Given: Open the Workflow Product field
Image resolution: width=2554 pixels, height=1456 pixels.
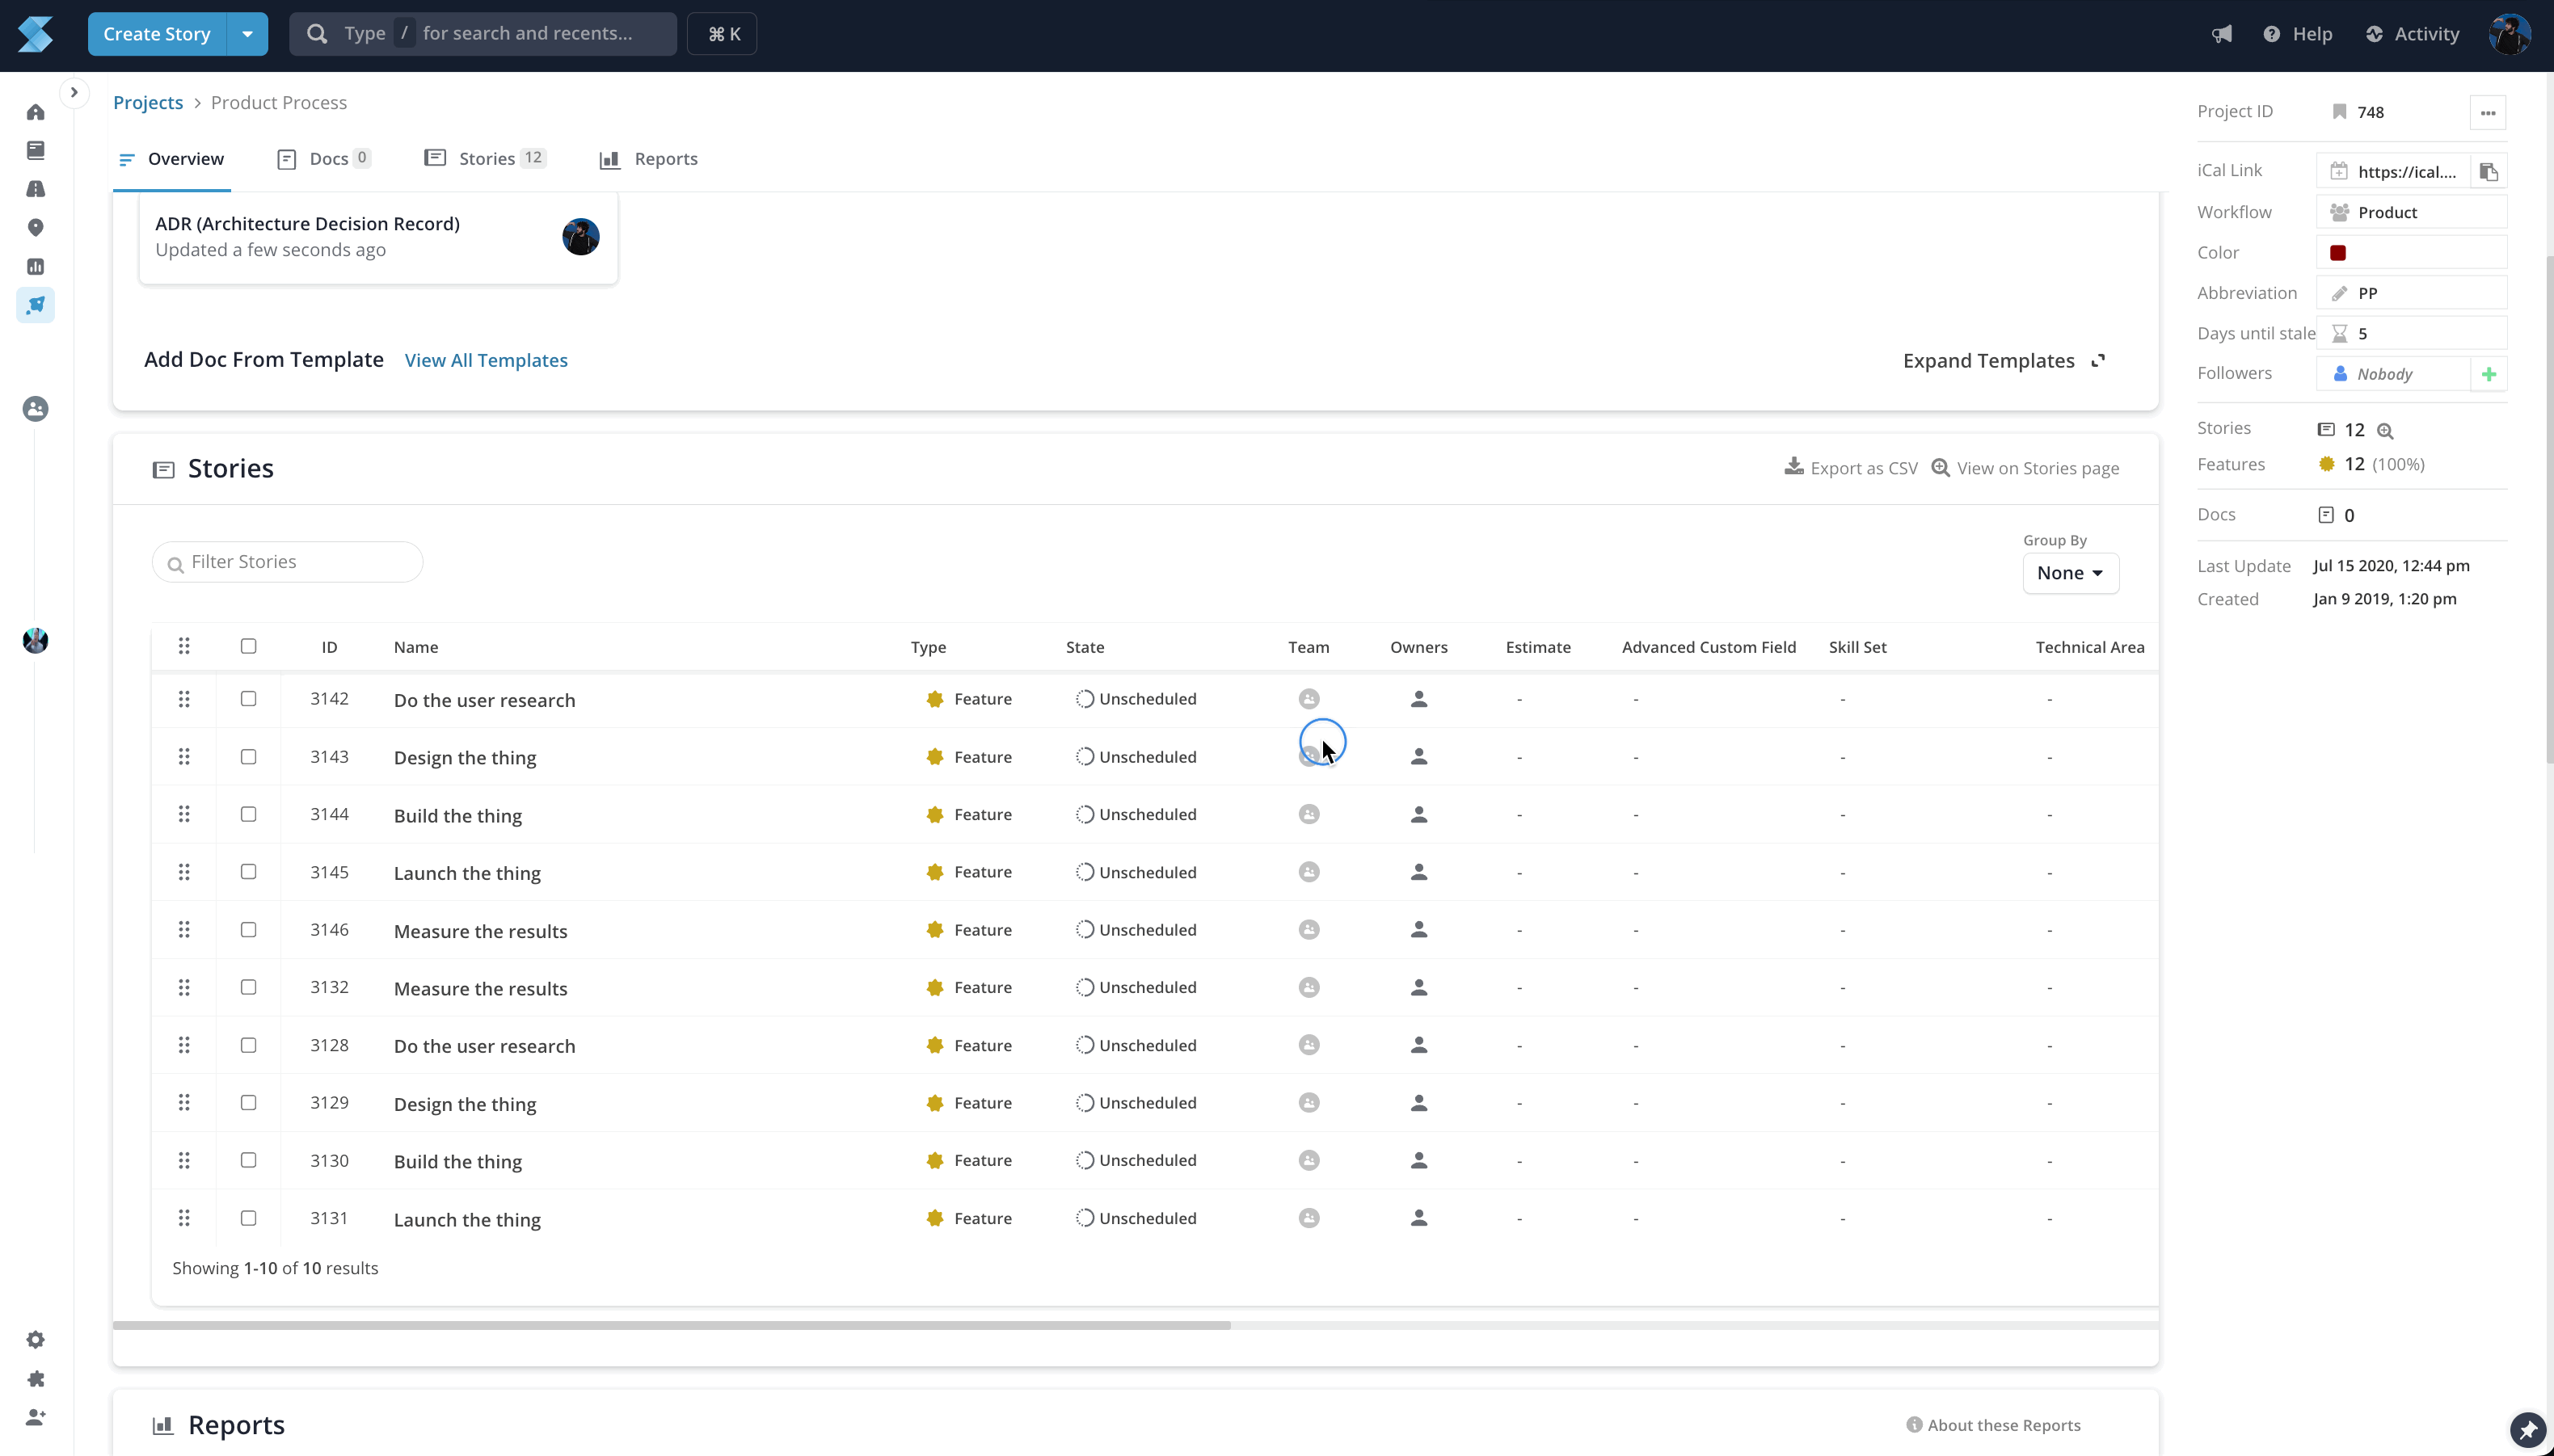Looking at the screenshot, I should point(2411,213).
